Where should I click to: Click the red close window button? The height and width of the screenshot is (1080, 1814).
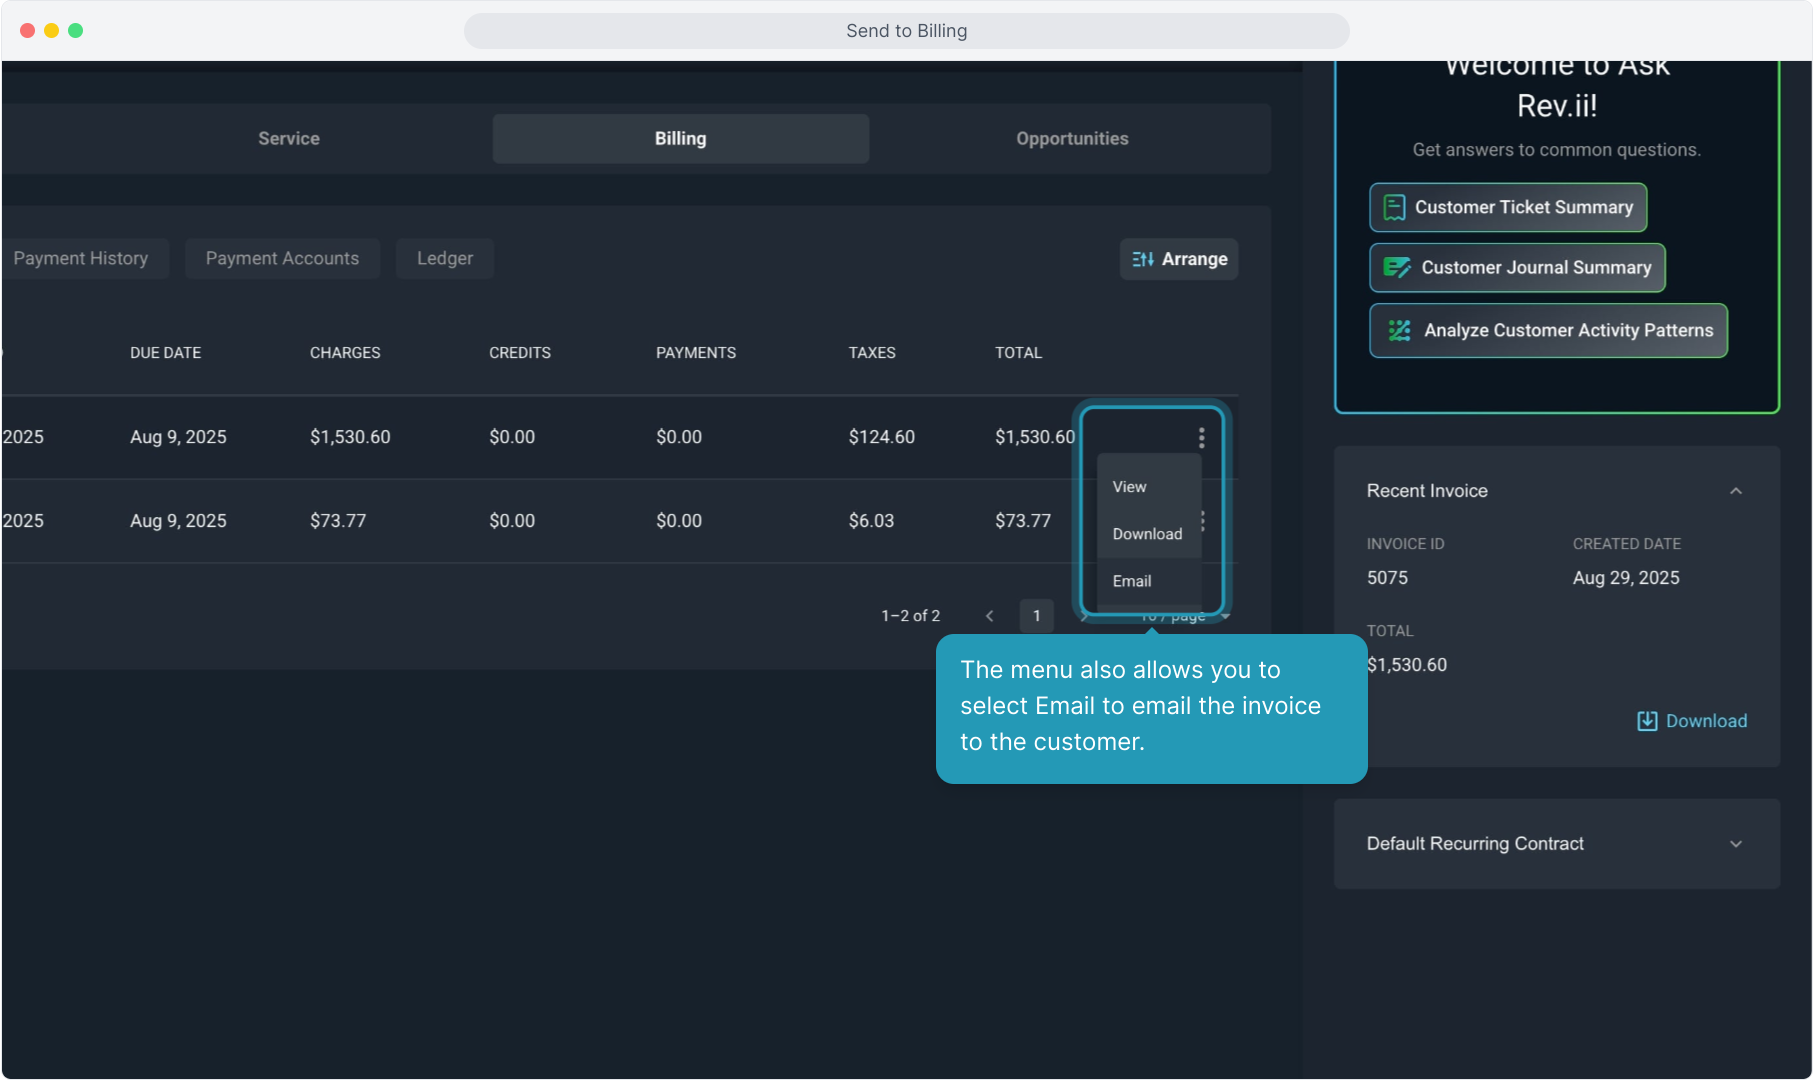click(28, 31)
